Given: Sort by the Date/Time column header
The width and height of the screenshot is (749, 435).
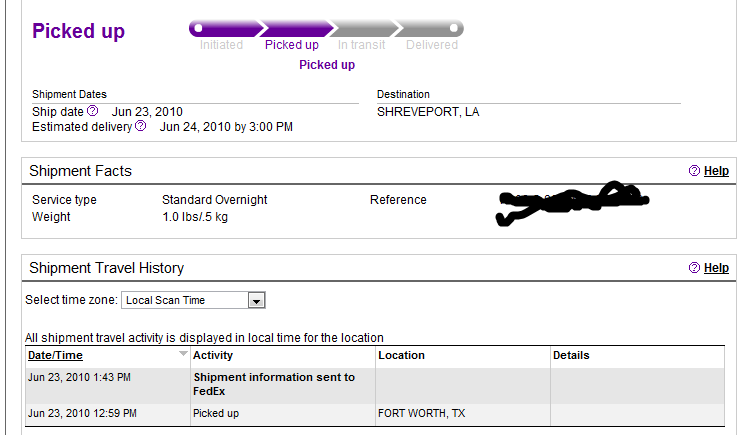Looking at the screenshot, I should coord(55,355).
